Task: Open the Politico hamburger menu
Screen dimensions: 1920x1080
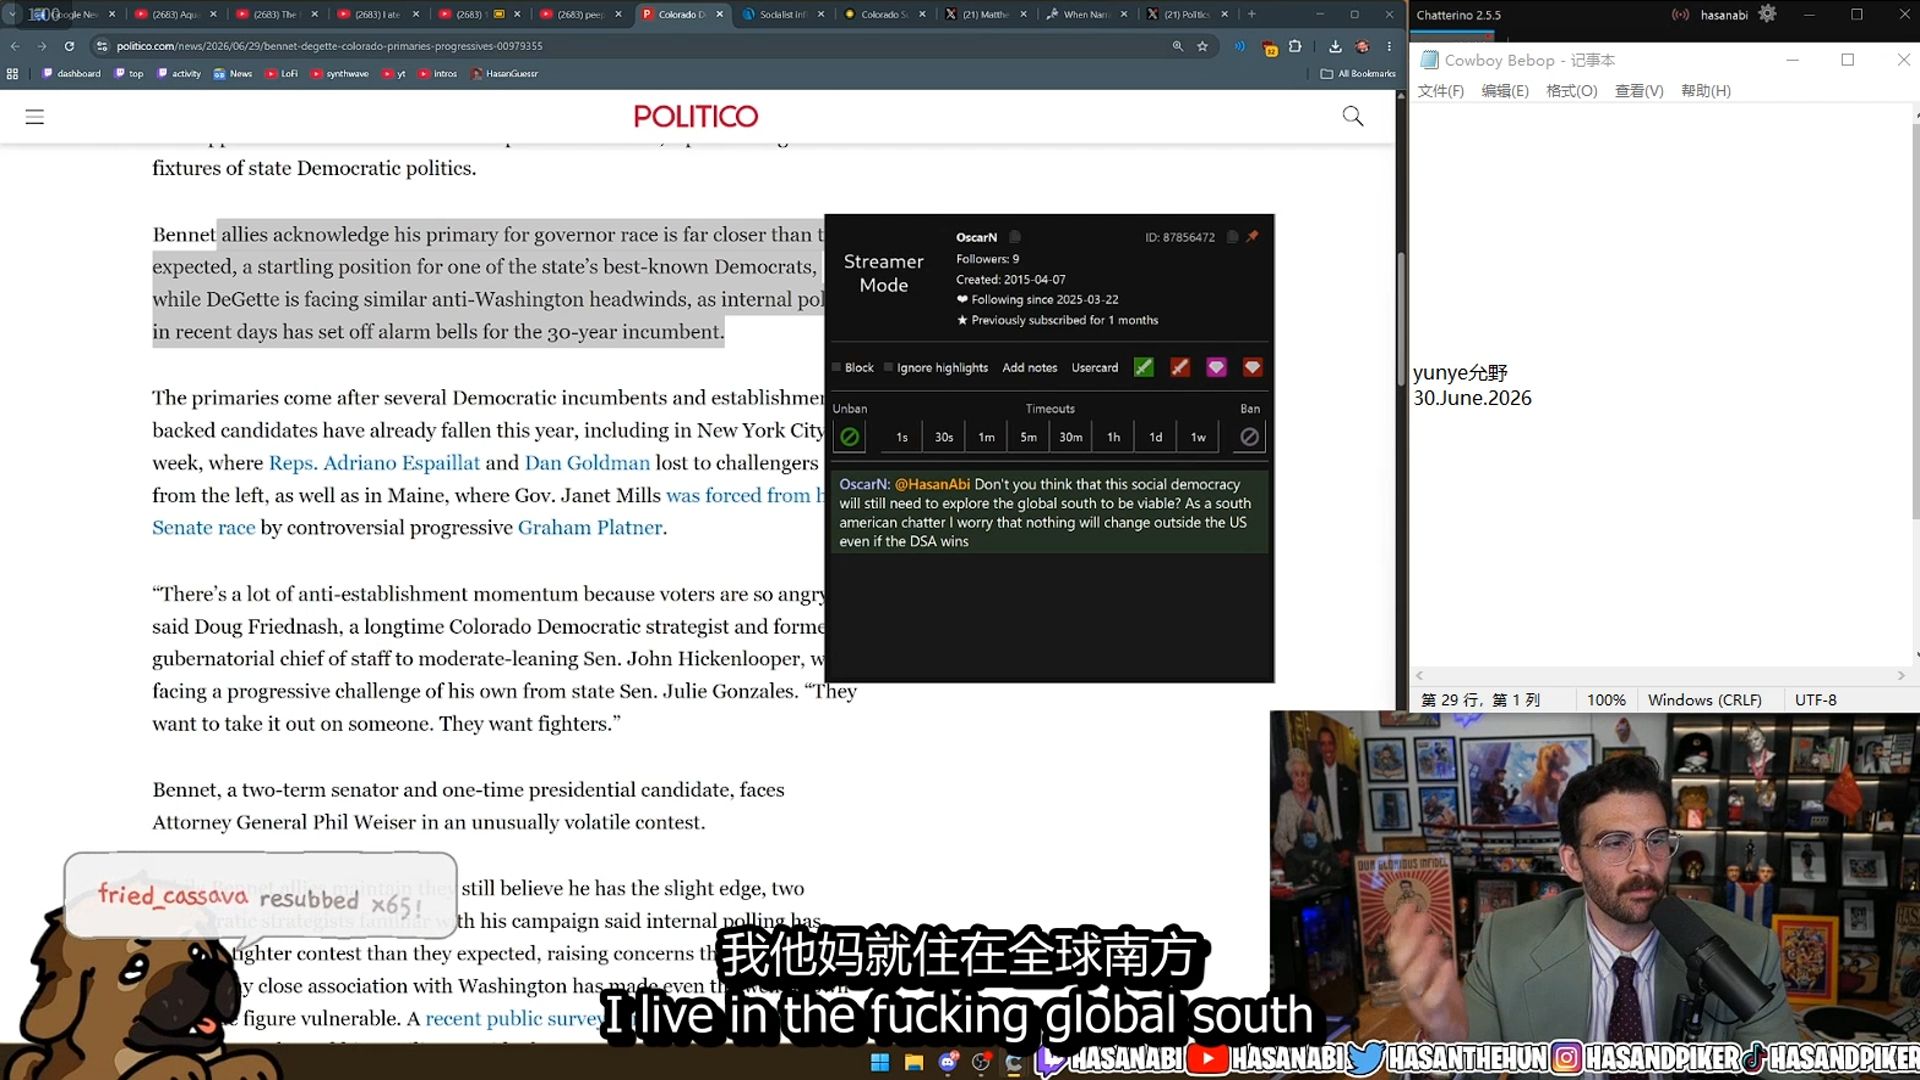Action: point(35,117)
